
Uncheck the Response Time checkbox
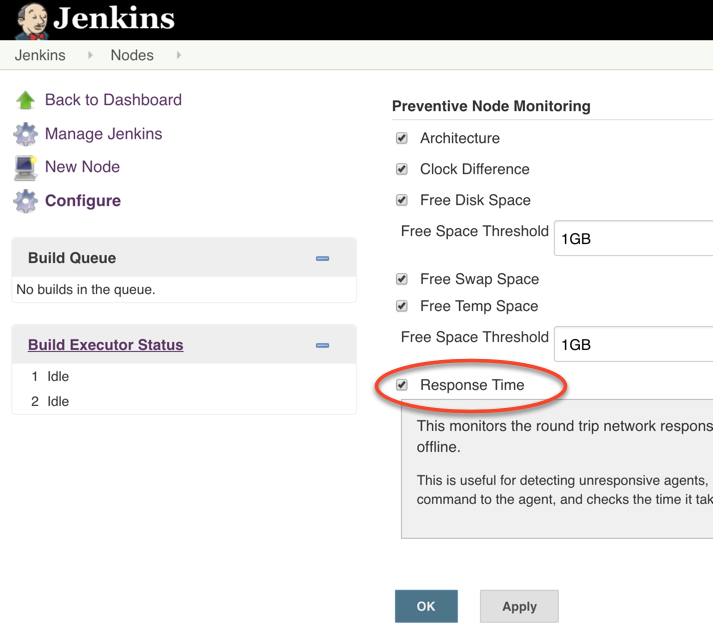(402, 385)
